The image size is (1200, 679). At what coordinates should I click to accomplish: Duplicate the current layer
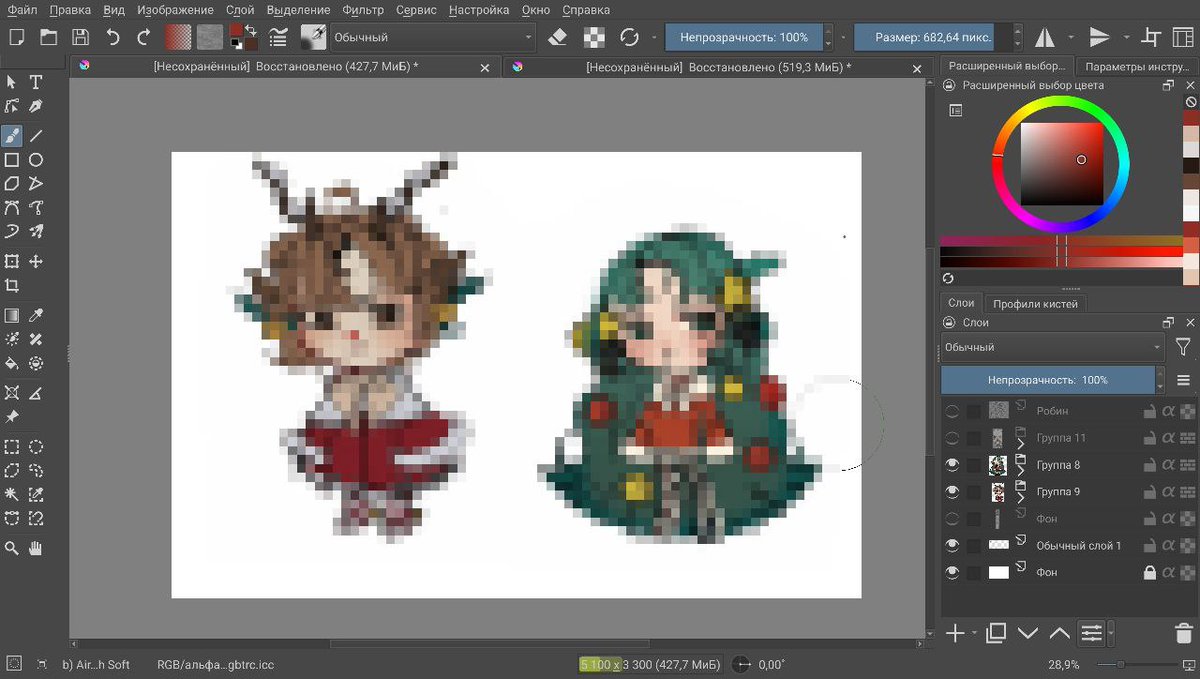pos(995,633)
